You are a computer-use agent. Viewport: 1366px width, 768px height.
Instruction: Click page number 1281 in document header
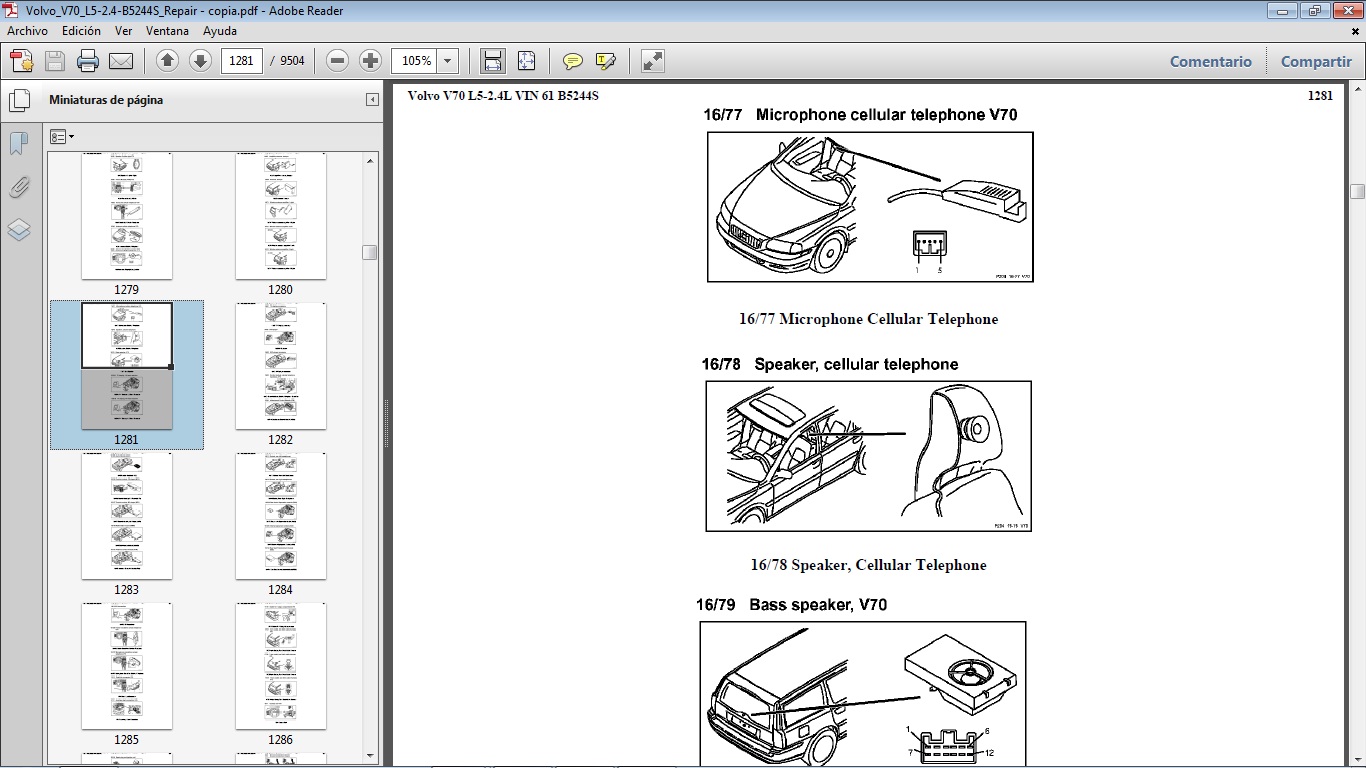[1320, 96]
